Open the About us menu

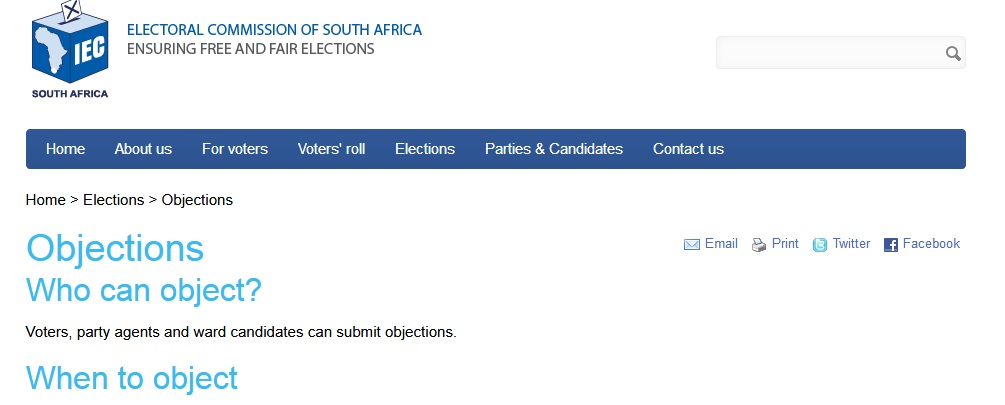(x=143, y=149)
